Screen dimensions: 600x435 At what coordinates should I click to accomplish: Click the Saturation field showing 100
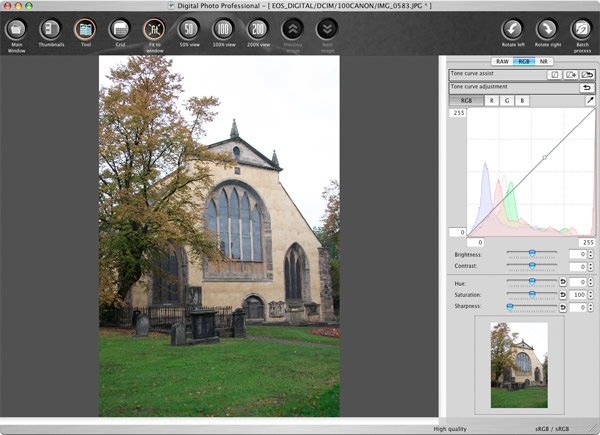(578, 295)
